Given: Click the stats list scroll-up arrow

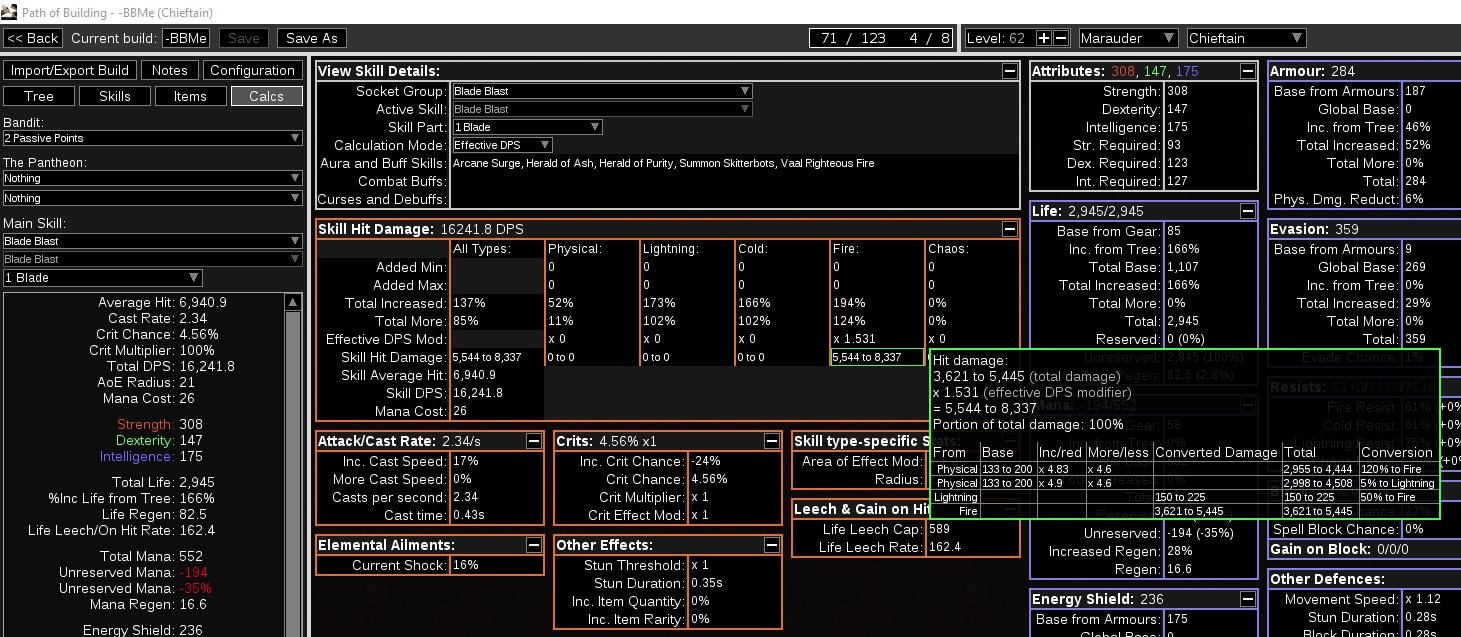Looking at the screenshot, I should (x=293, y=302).
